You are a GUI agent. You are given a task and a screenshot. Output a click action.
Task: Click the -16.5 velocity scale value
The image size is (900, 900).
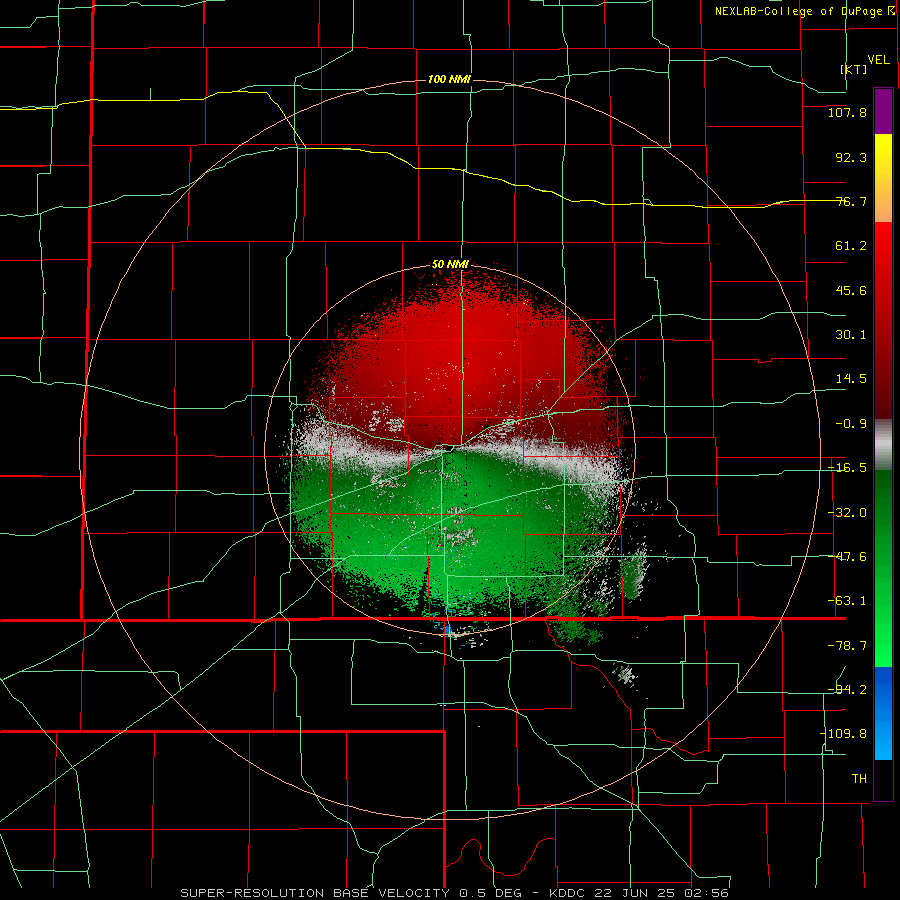[x=847, y=468]
